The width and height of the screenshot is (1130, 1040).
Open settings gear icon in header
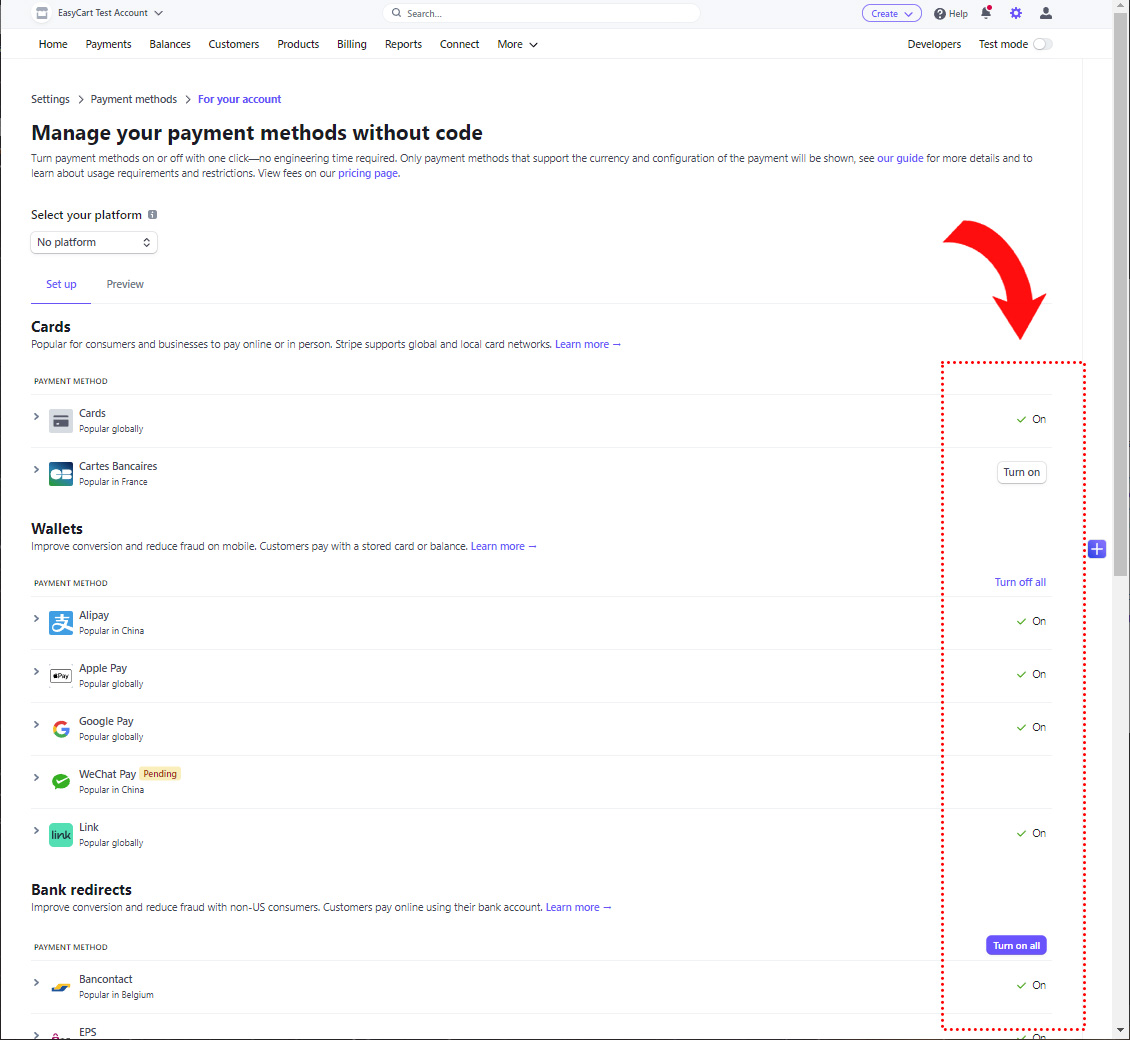coord(1016,13)
